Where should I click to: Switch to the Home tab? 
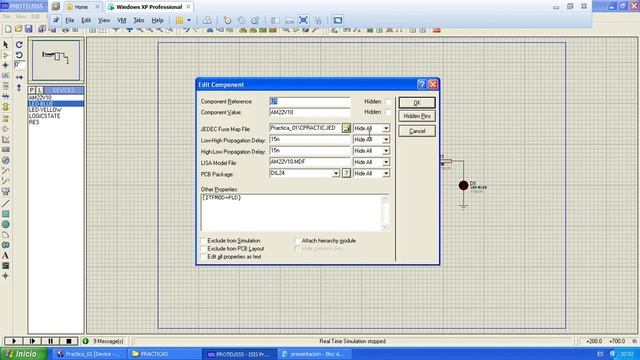(x=83, y=7)
